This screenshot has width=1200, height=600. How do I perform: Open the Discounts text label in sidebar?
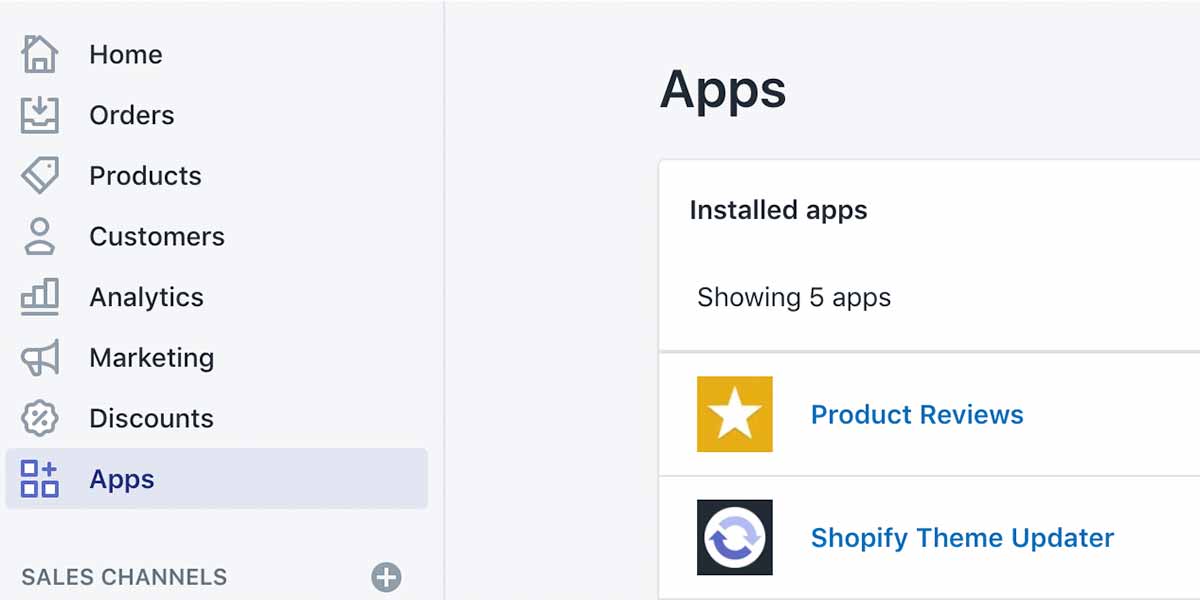click(x=152, y=419)
